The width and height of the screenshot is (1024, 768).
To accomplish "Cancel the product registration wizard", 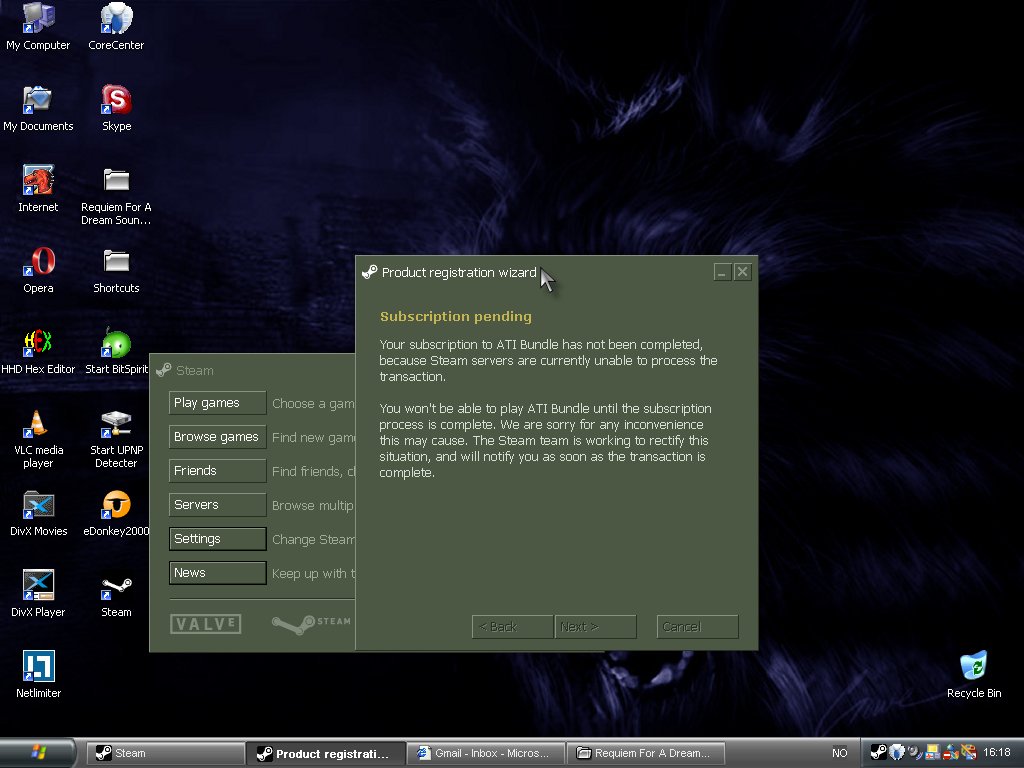I will pos(697,627).
